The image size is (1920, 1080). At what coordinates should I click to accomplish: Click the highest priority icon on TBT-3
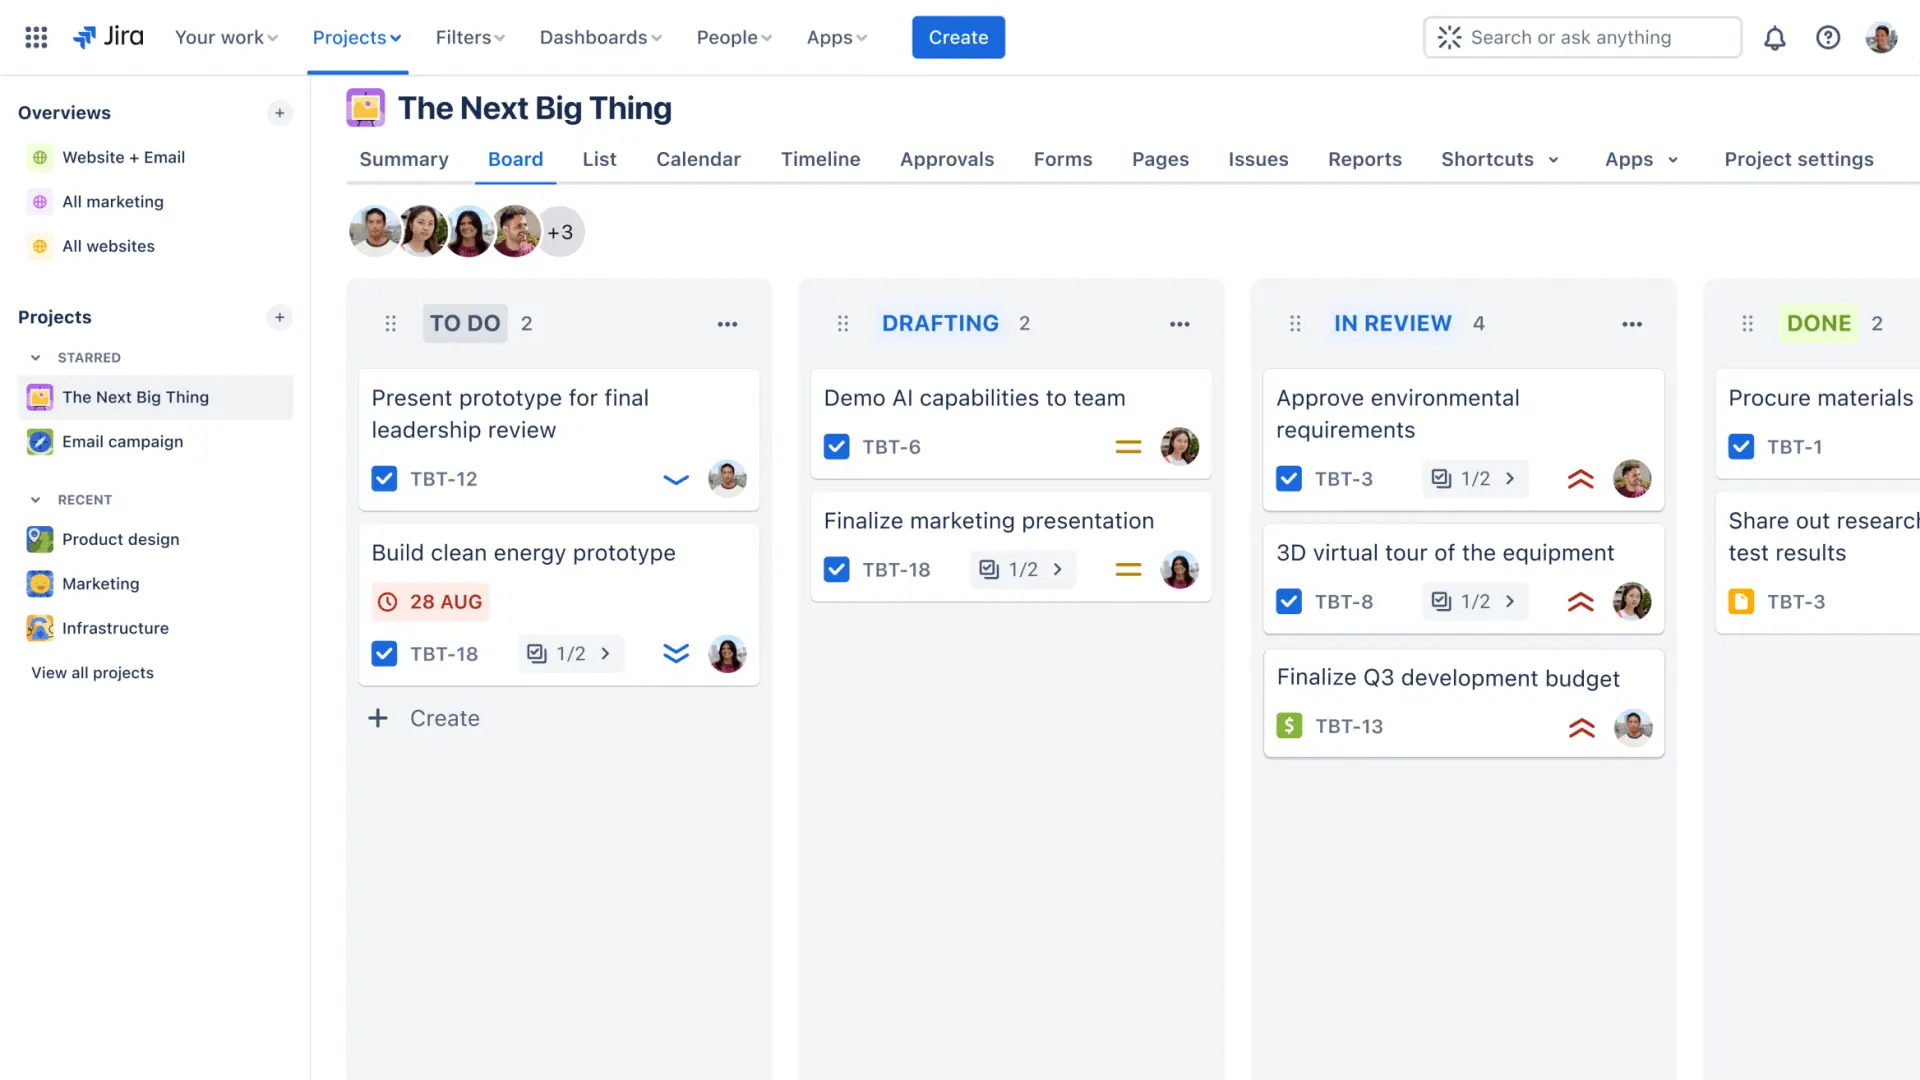point(1580,478)
